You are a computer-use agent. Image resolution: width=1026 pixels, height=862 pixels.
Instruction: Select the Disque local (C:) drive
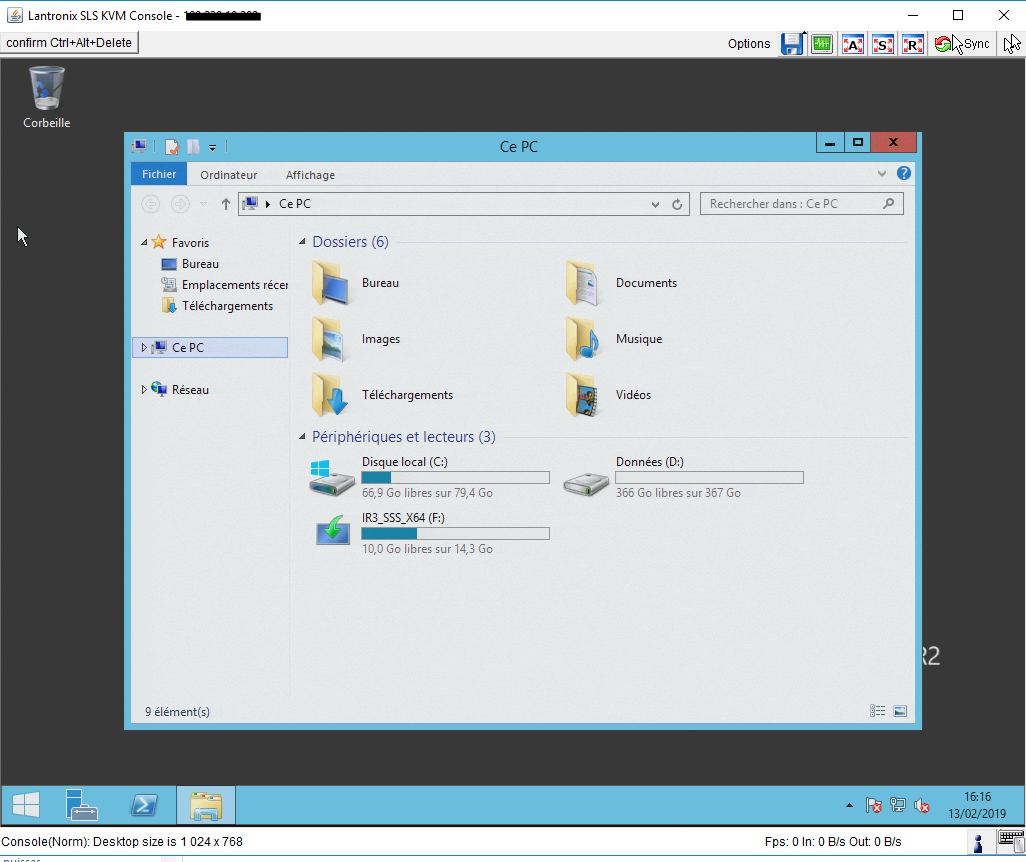[x=429, y=477]
